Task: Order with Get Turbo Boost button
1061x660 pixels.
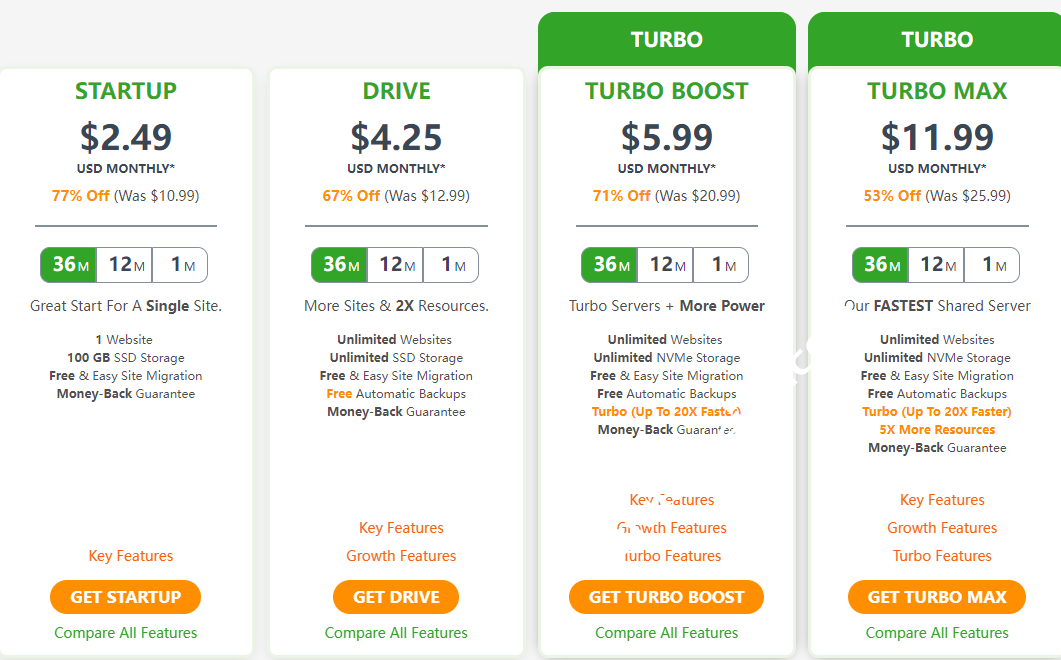Action: pyautogui.click(x=666, y=597)
